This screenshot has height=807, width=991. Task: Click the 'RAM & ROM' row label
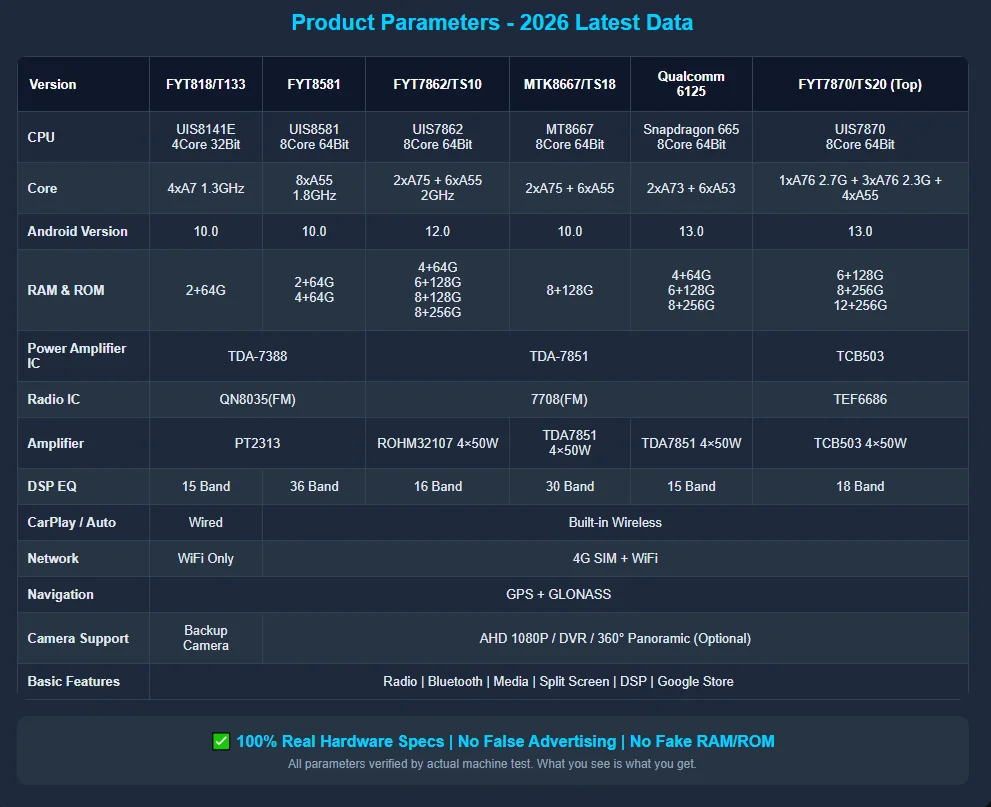coord(83,290)
